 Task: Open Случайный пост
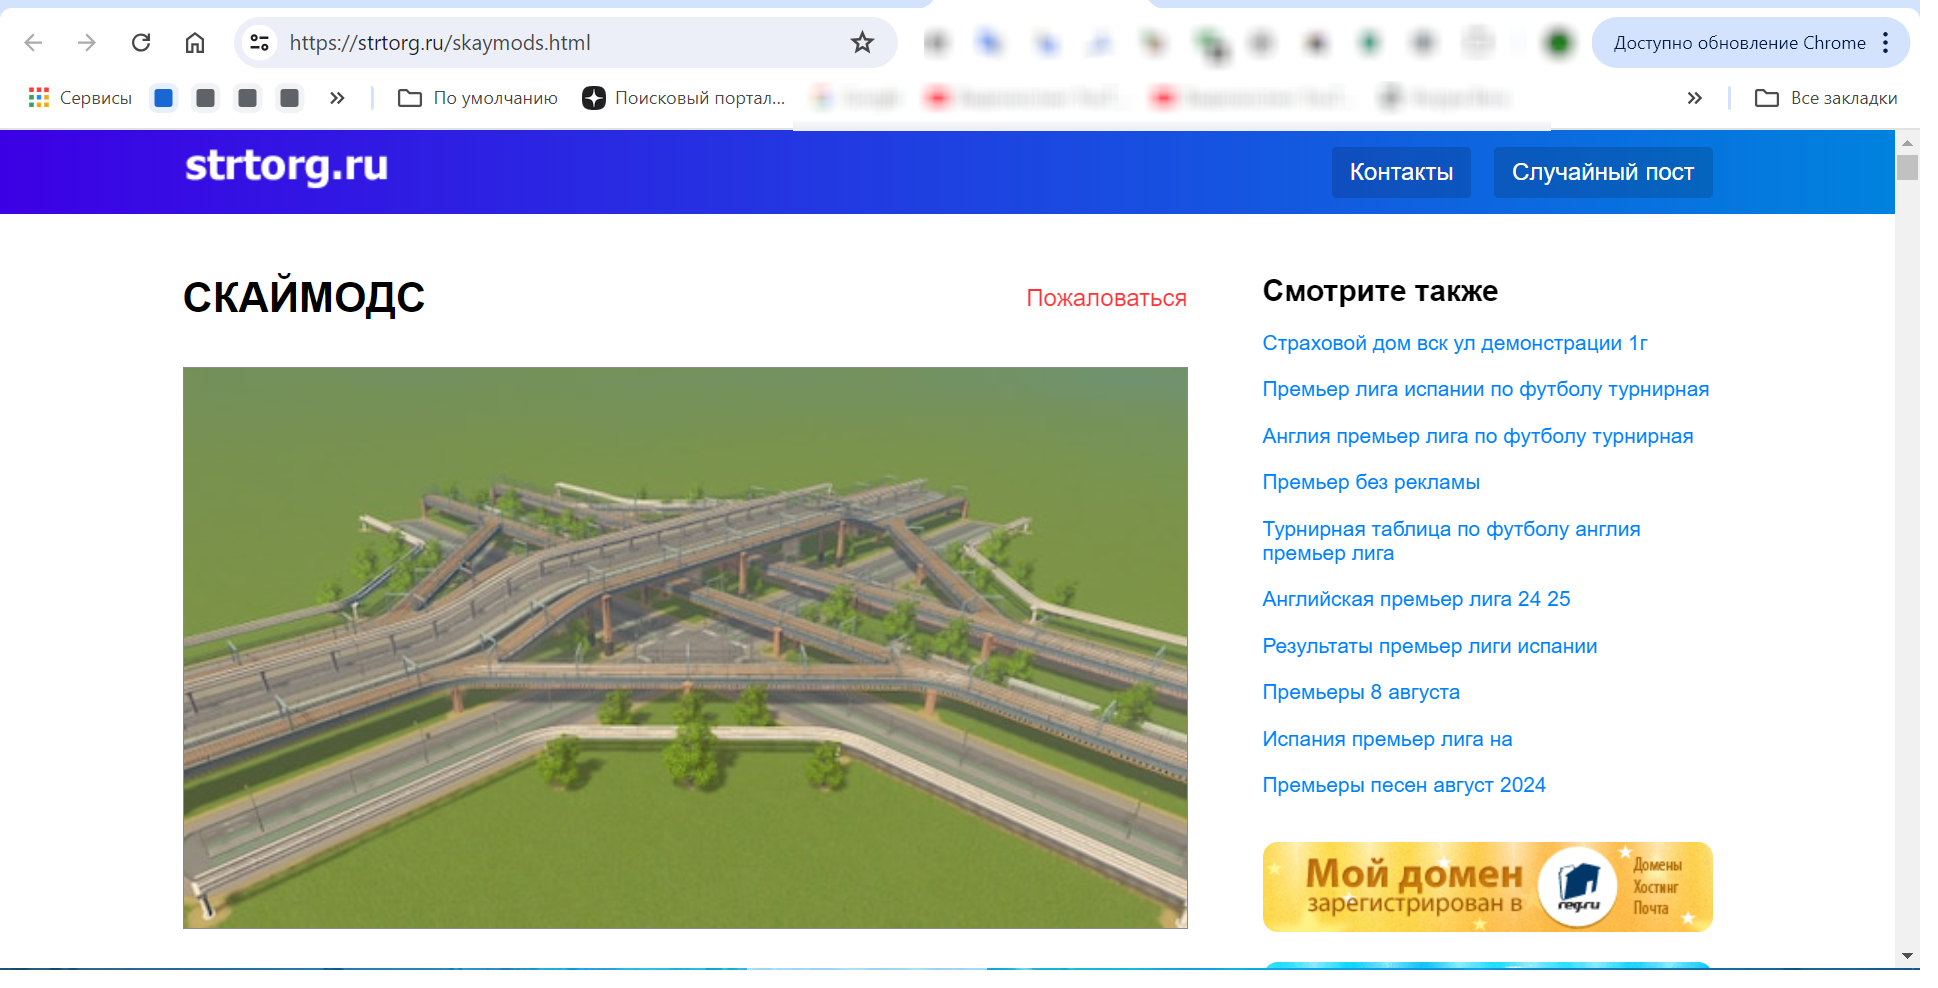[x=1603, y=172]
